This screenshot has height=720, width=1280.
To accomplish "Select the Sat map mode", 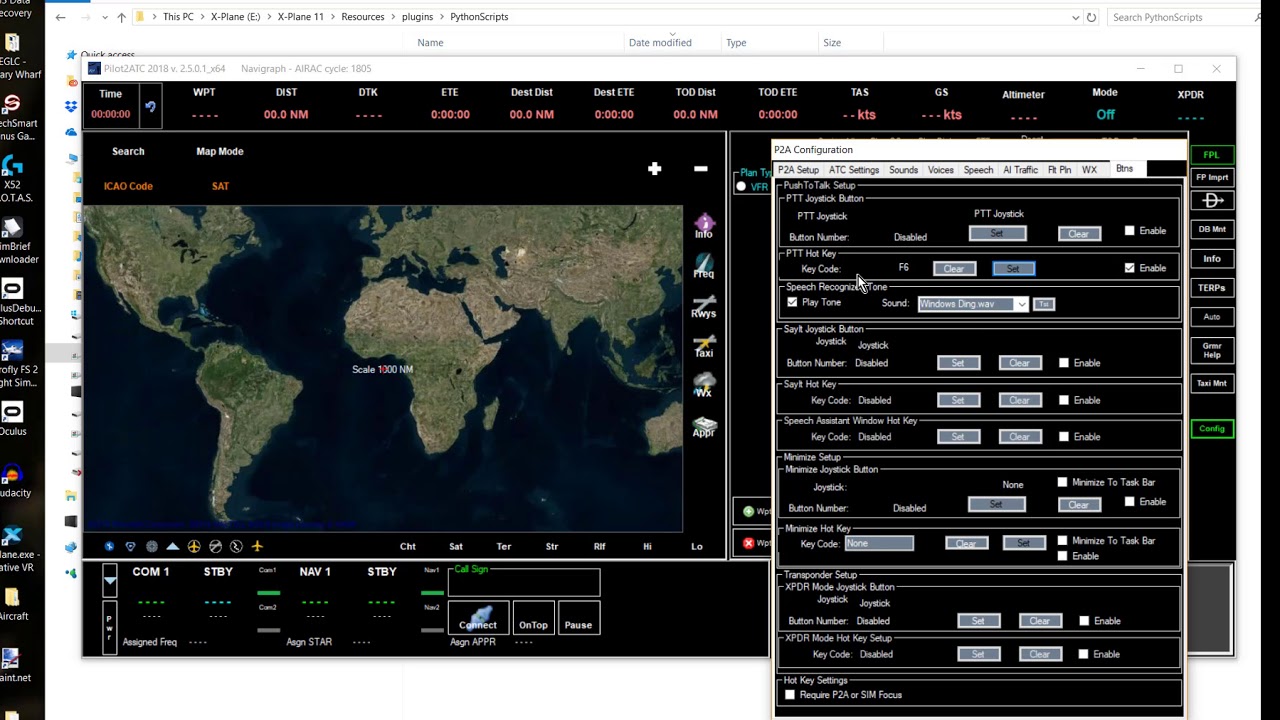I will point(456,546).
